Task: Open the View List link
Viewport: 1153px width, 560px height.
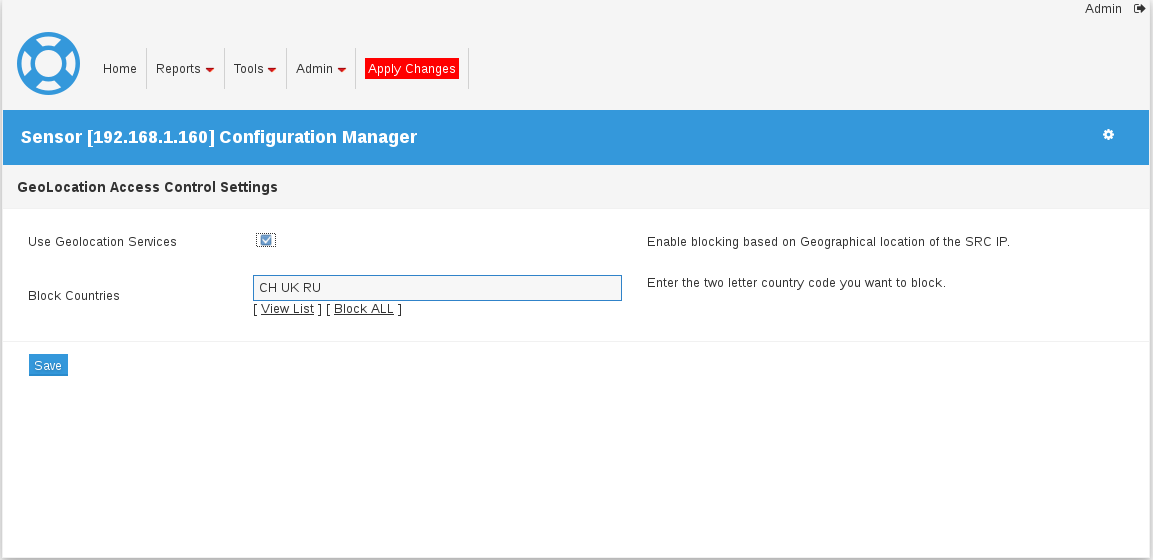Action: tap(288, 309)
